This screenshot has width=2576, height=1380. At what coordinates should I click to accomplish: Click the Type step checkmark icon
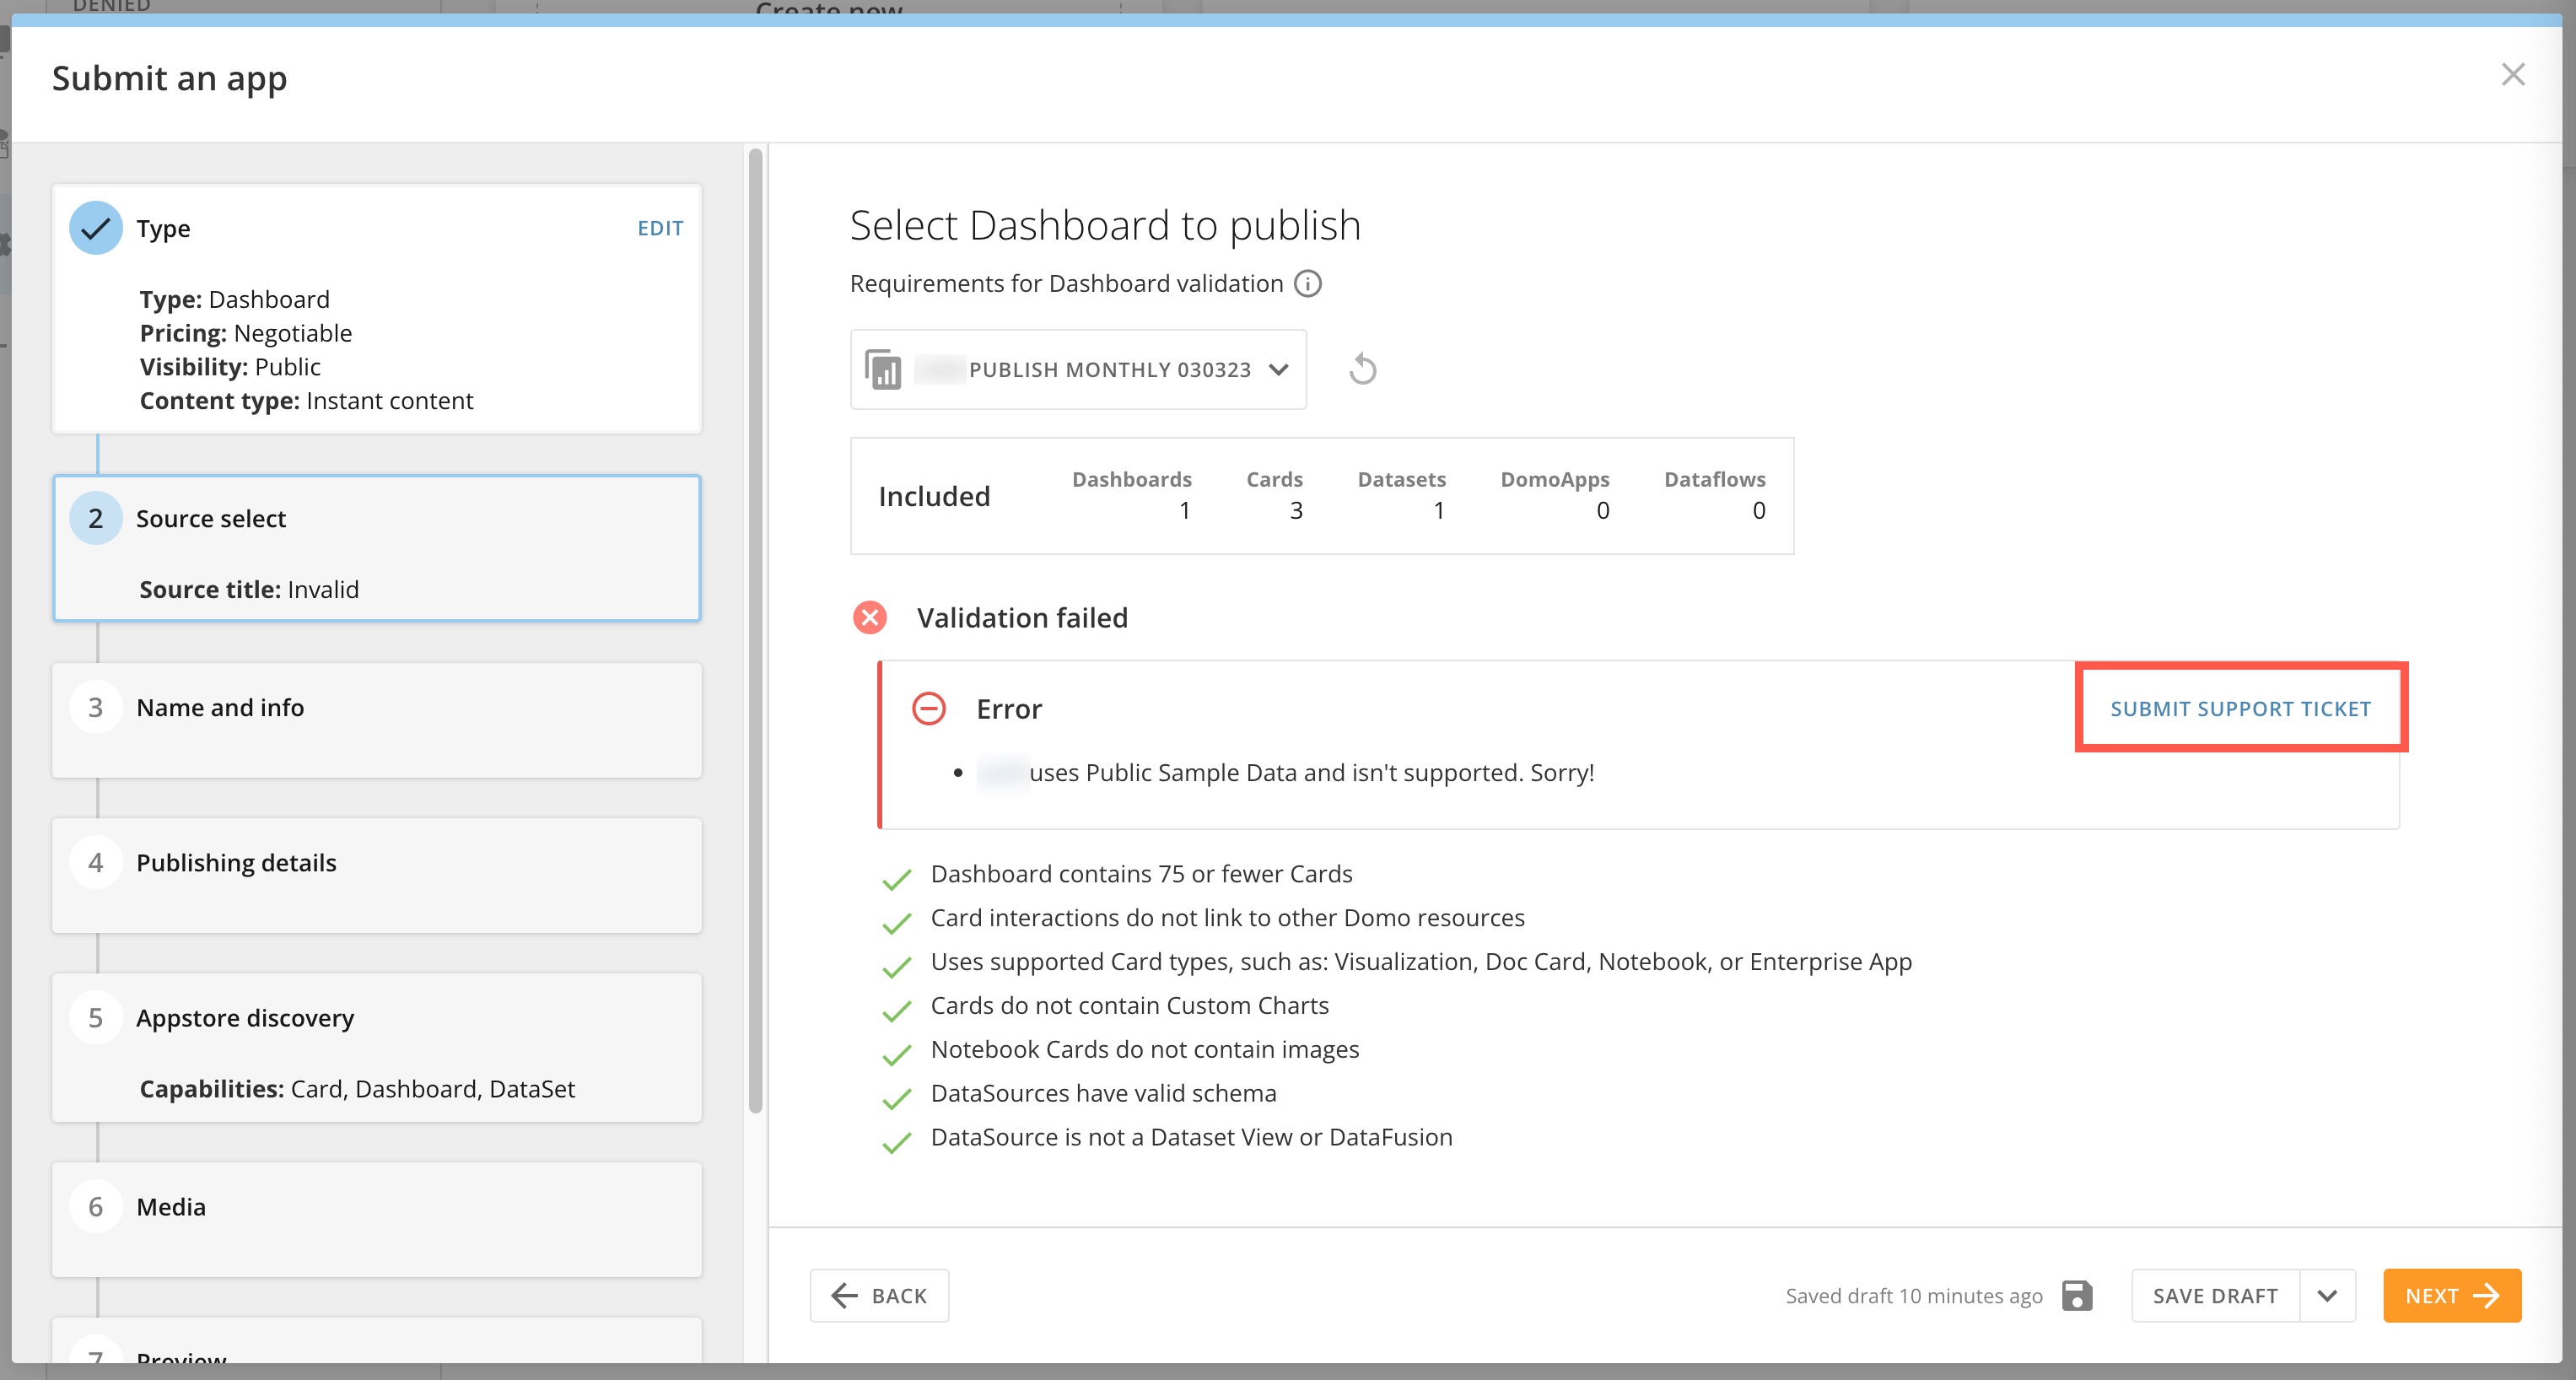96,228
